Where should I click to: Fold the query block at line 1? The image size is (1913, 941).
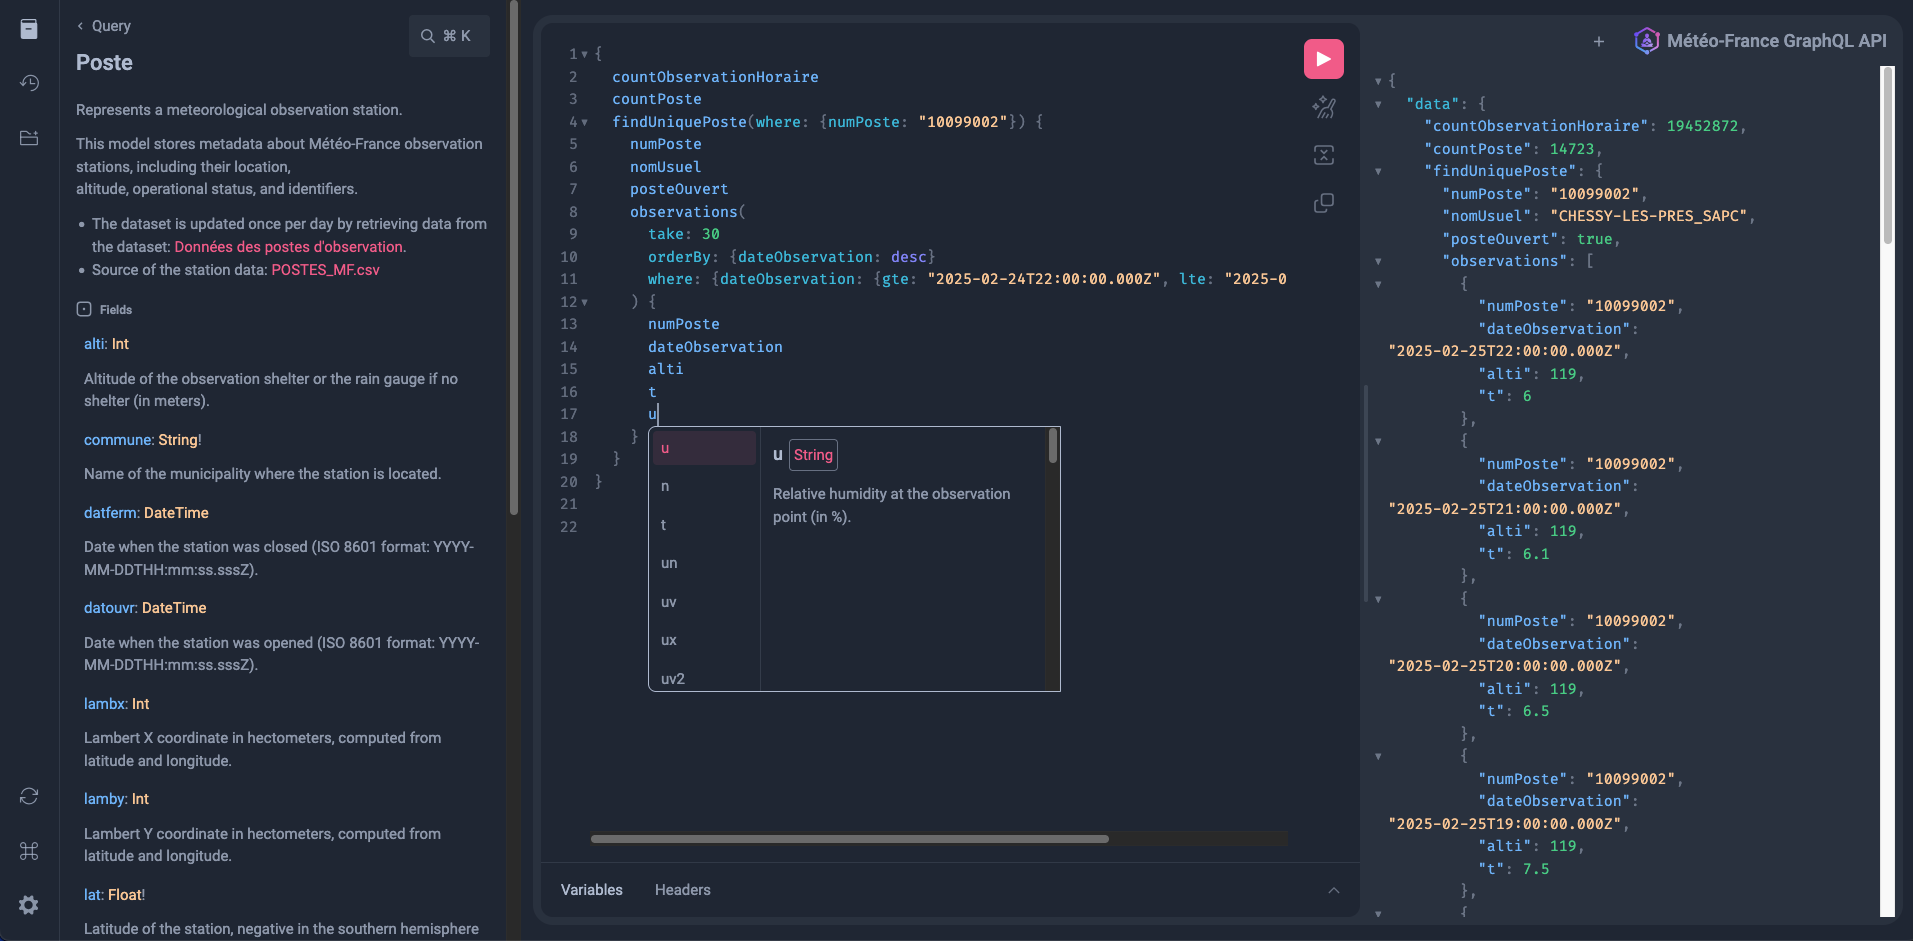pos(584,54)
